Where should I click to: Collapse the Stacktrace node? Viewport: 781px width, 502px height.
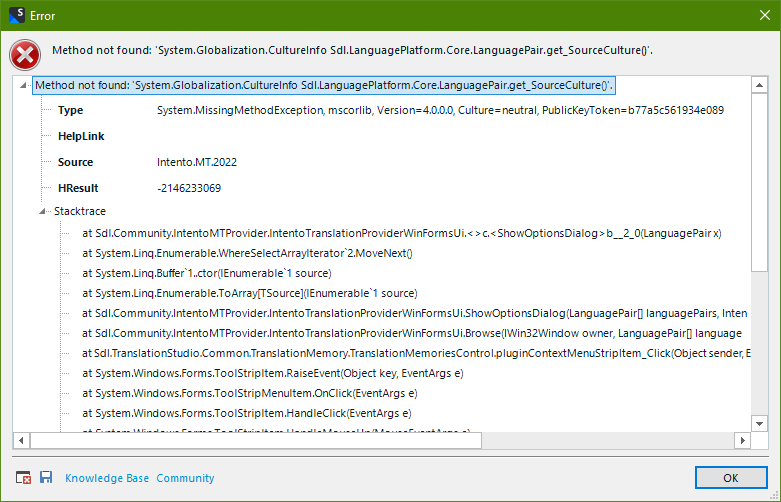pos(42,211)
